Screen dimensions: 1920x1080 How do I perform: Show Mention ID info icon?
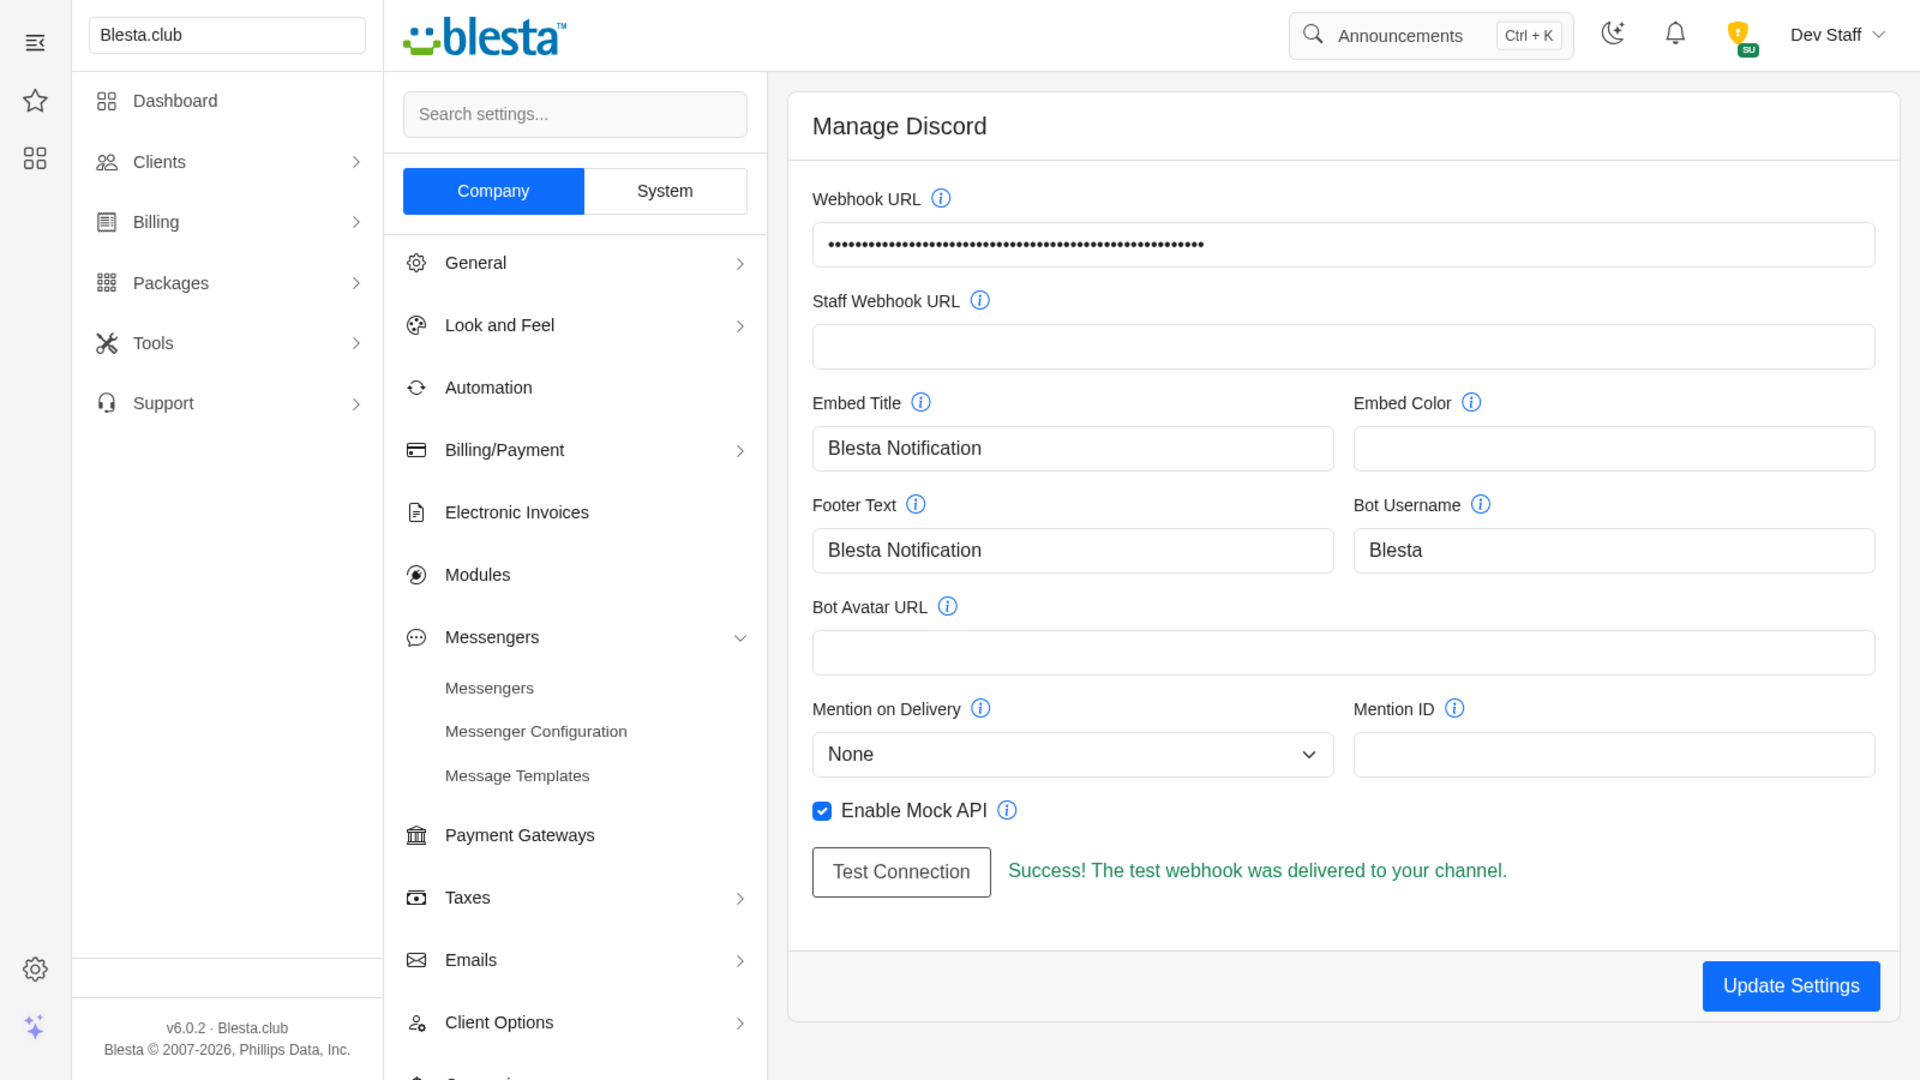click(x=1455, y=708)
